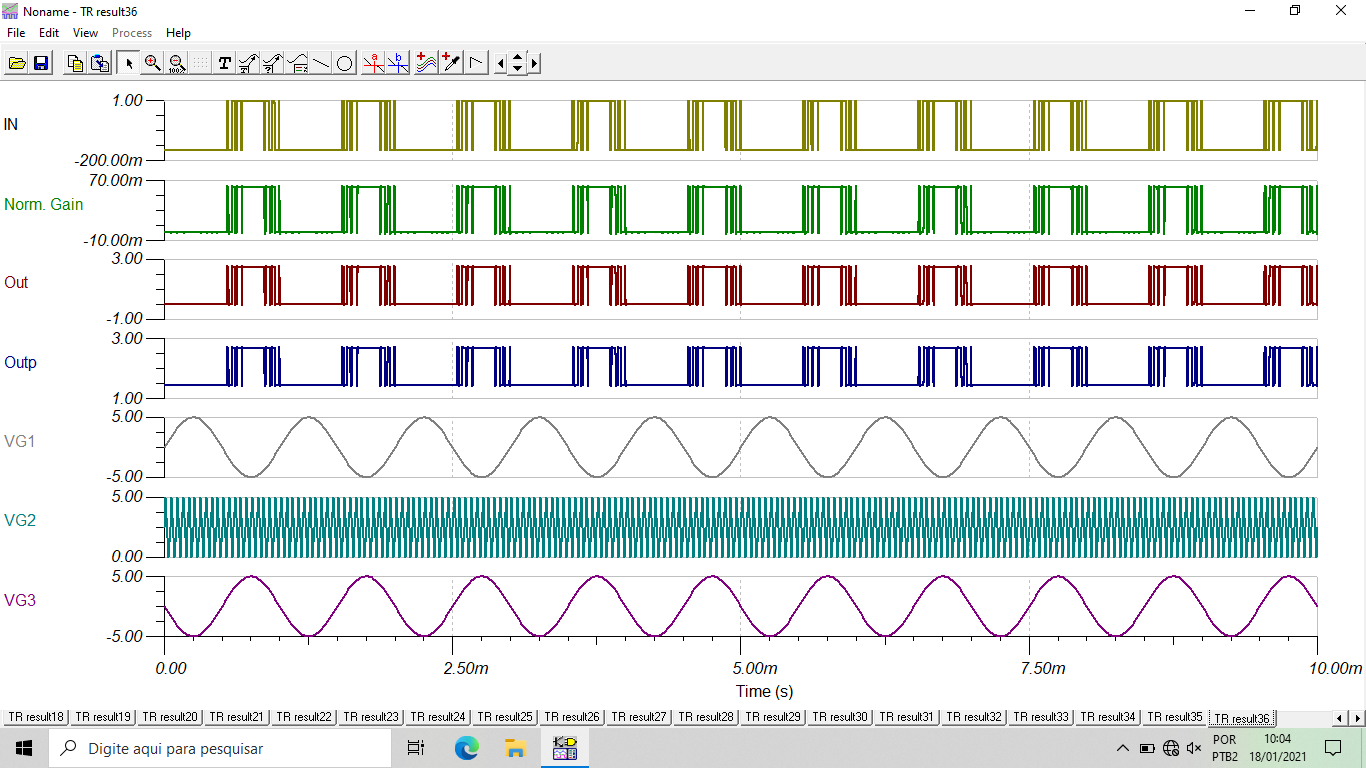Open the Help menu
Screen dimensions: 1366x768
tap(178, 33)
